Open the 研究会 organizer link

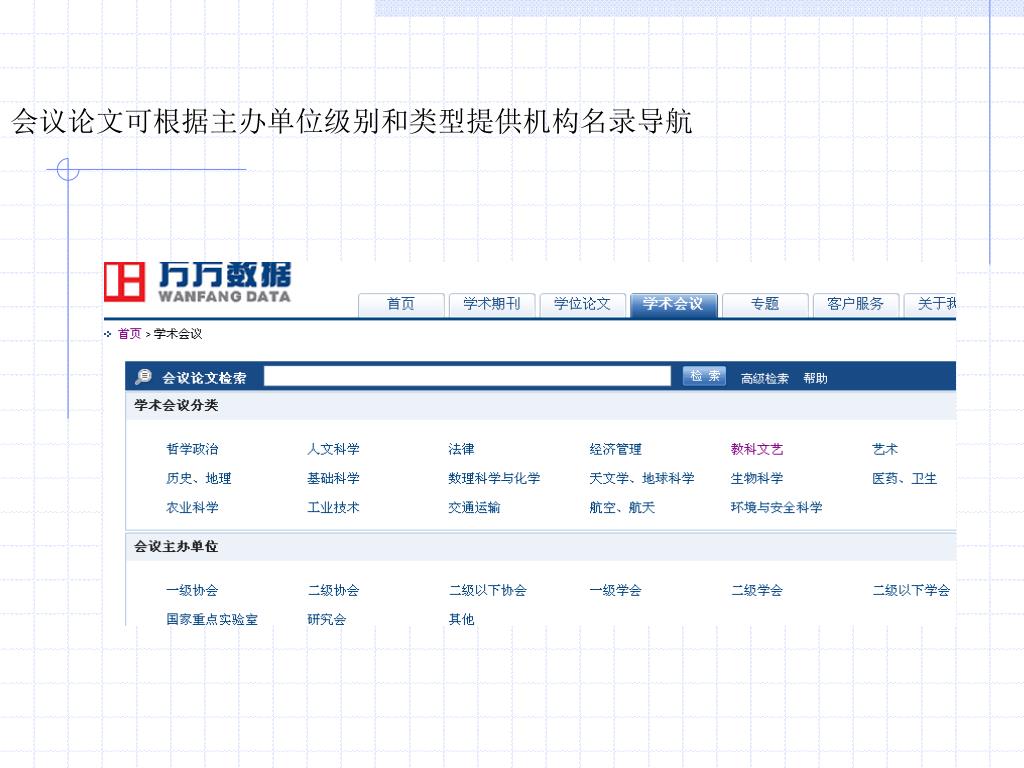tap(327, 619)
